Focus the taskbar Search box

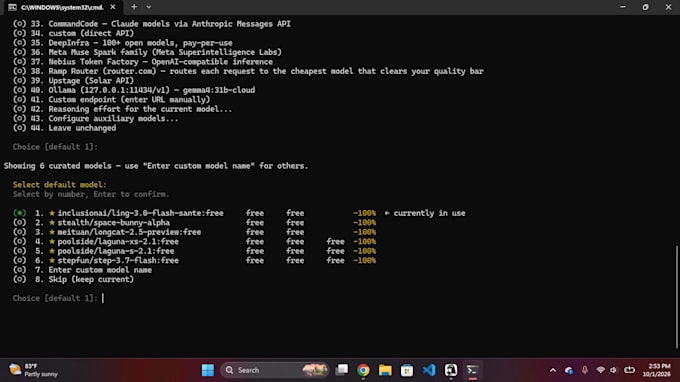[275, 370]
